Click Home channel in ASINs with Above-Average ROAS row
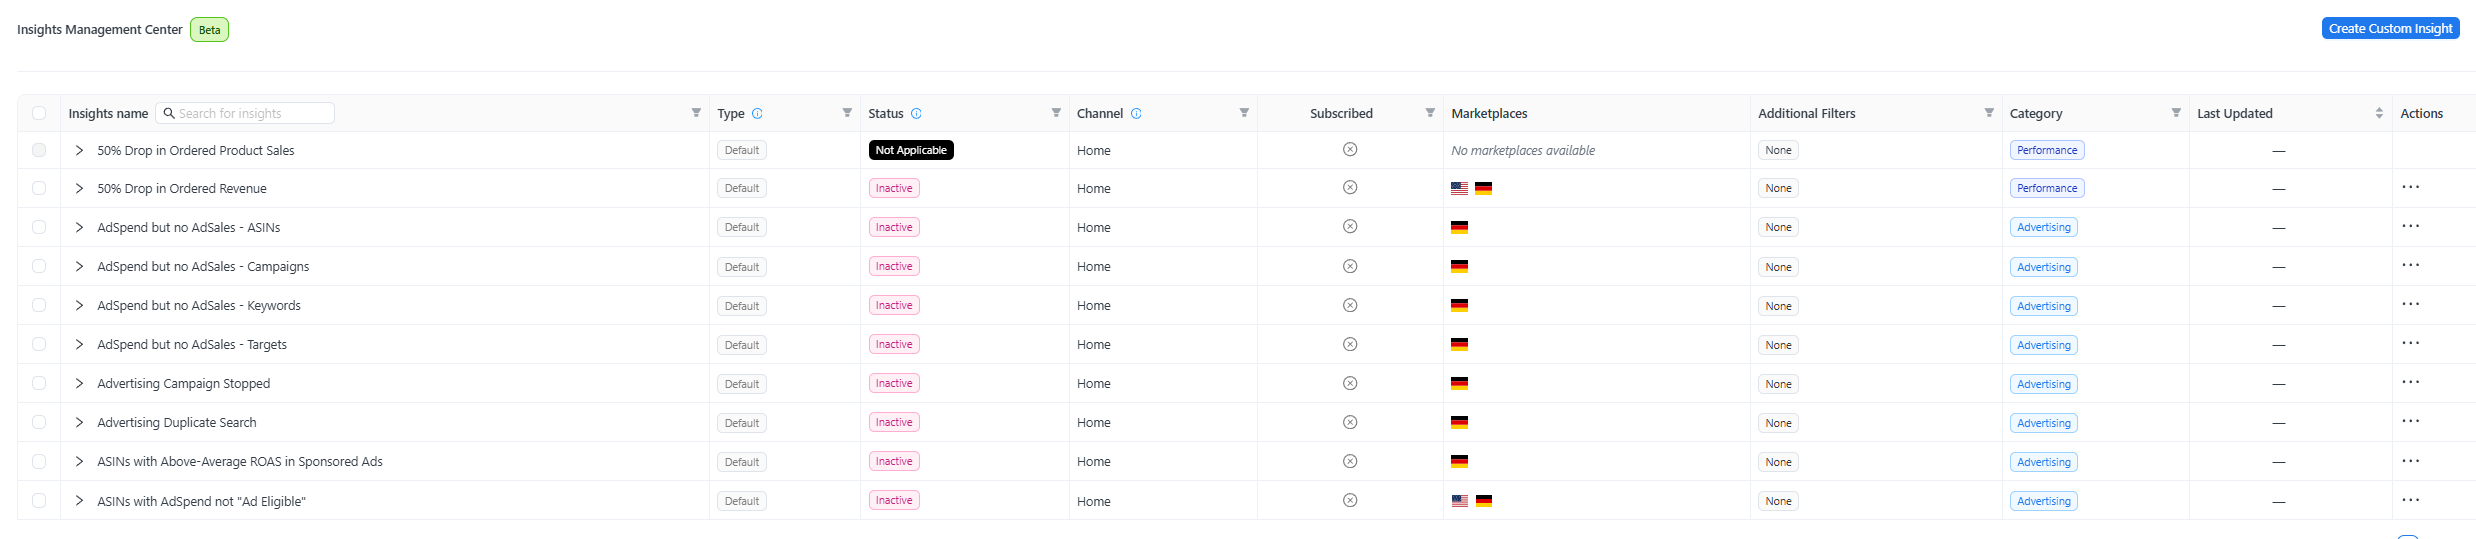This screenshot has height=539, width=2476. coord(1094,462)
